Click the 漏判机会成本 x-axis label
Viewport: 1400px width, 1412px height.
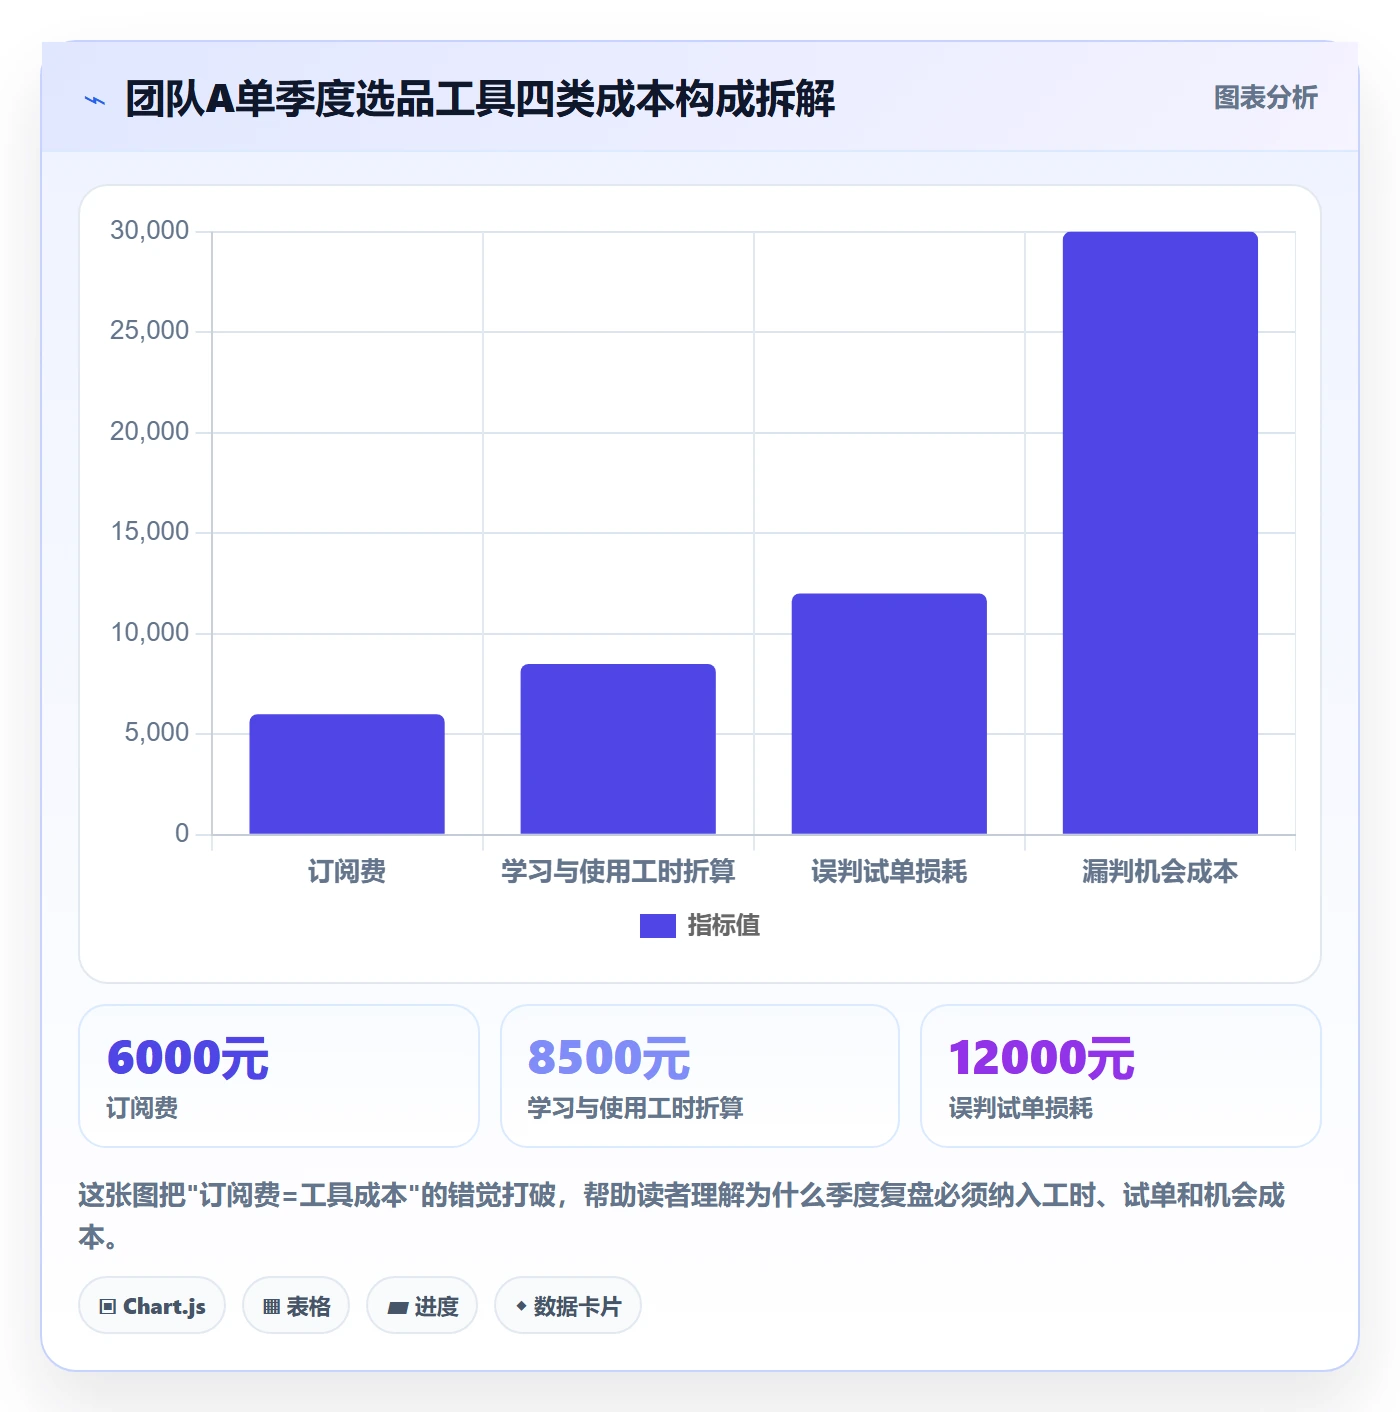pos(1160,872)
